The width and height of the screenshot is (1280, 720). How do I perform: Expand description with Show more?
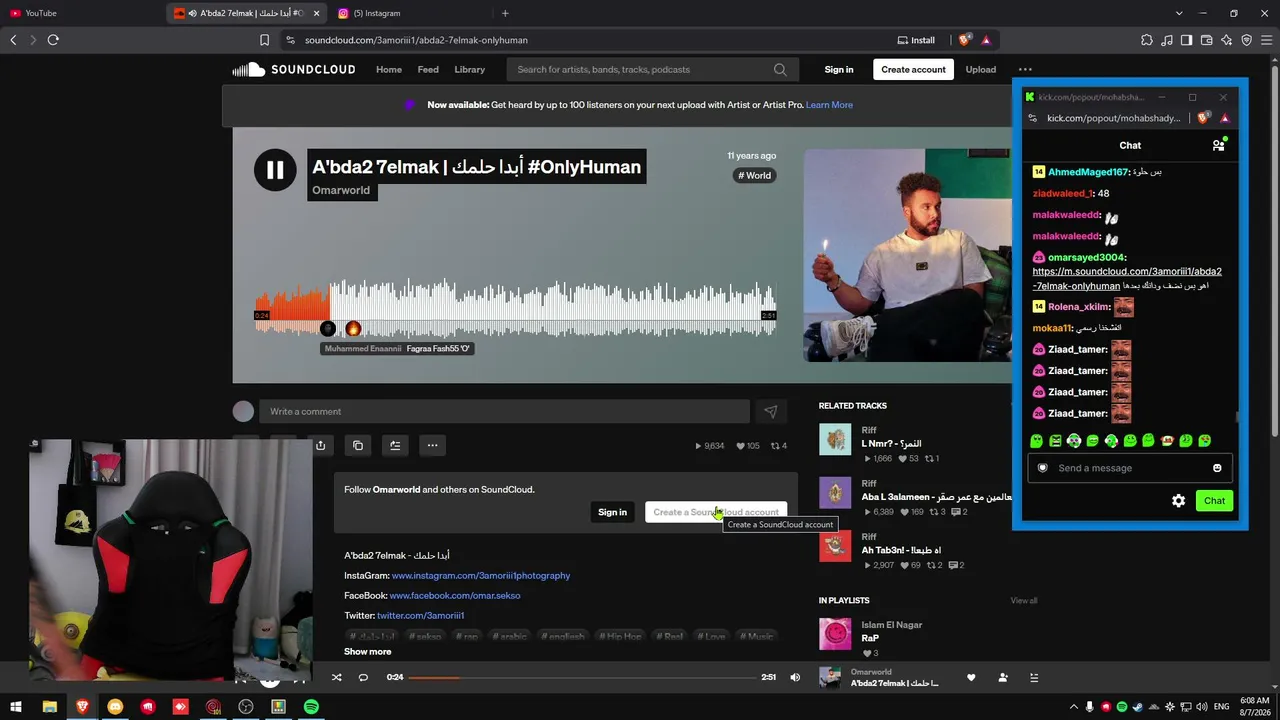368,652
